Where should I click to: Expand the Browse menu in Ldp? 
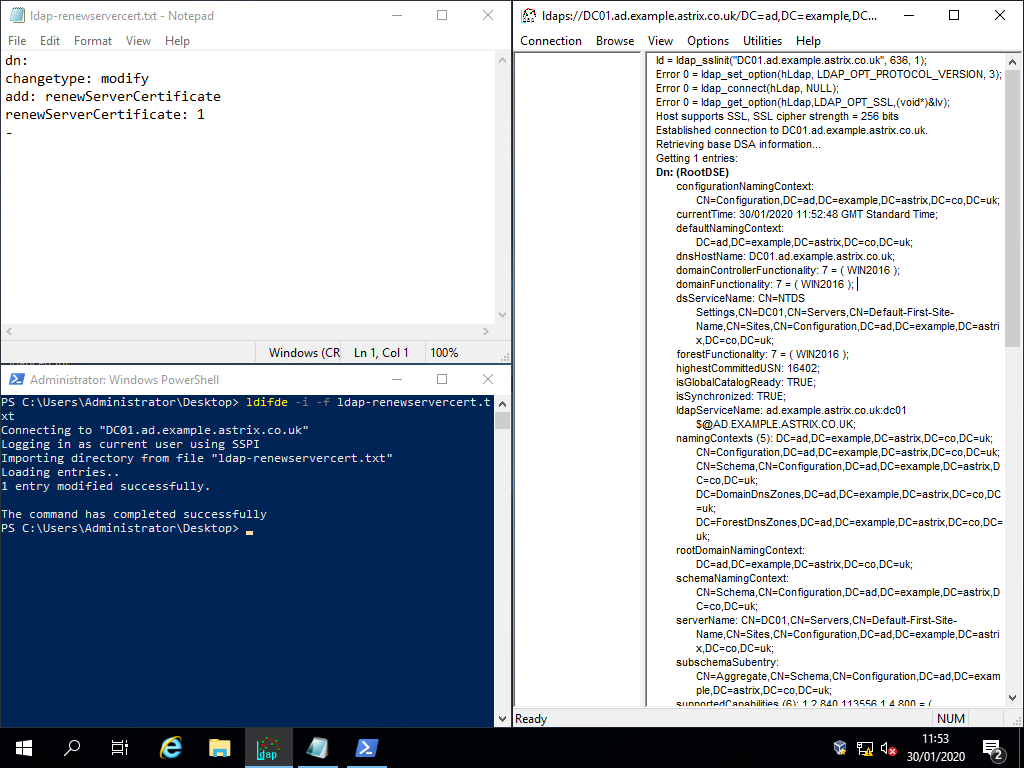coord(614,41)
